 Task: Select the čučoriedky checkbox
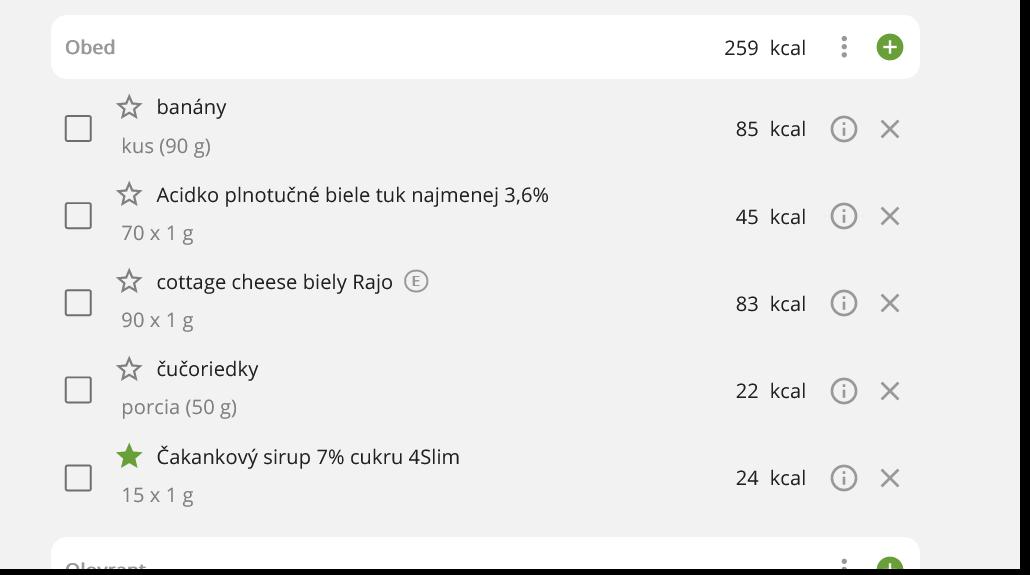pos(78,390)
